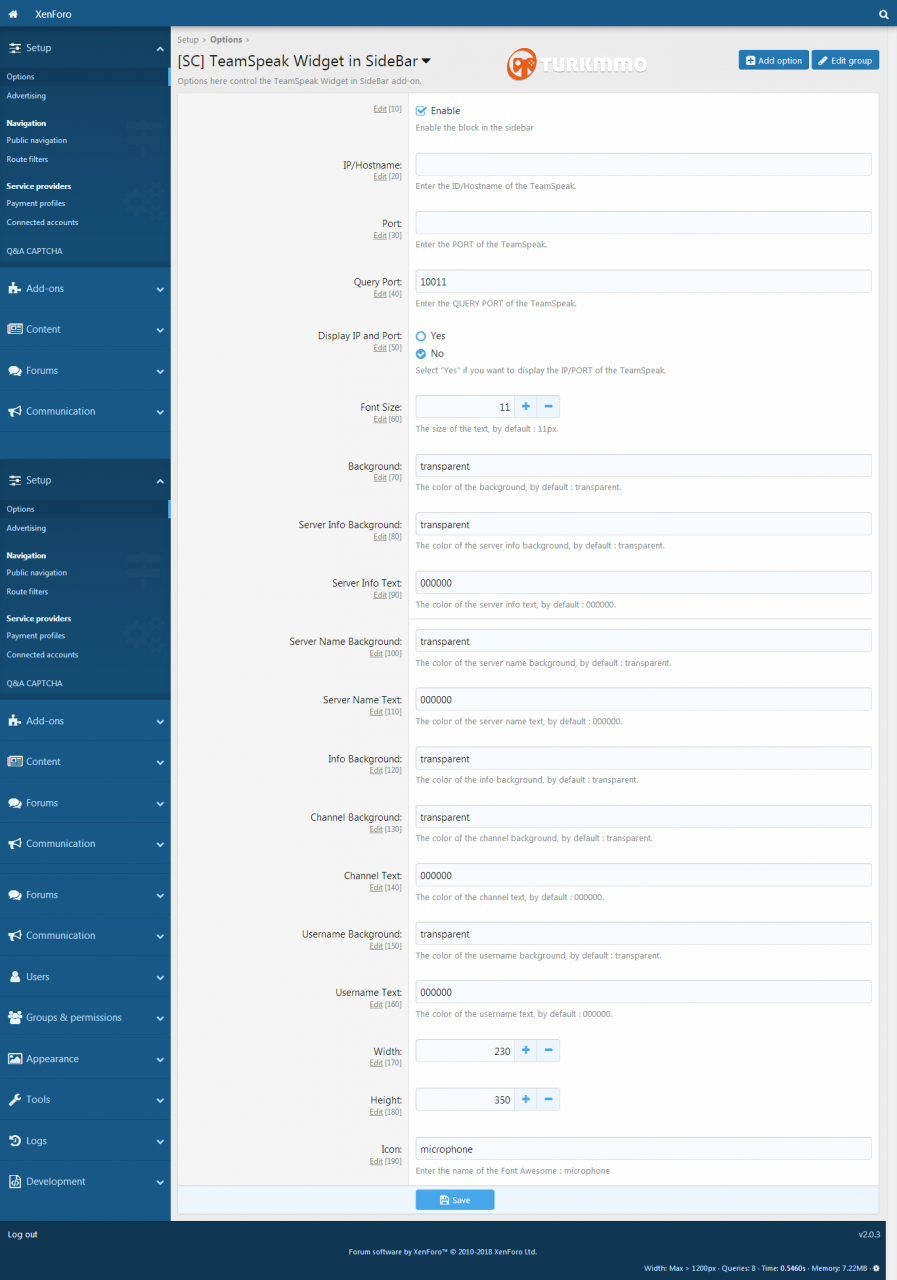Click the Height number field showing 350
The height and width of the screenshot is (1280, 897).
click(465, 1100)
